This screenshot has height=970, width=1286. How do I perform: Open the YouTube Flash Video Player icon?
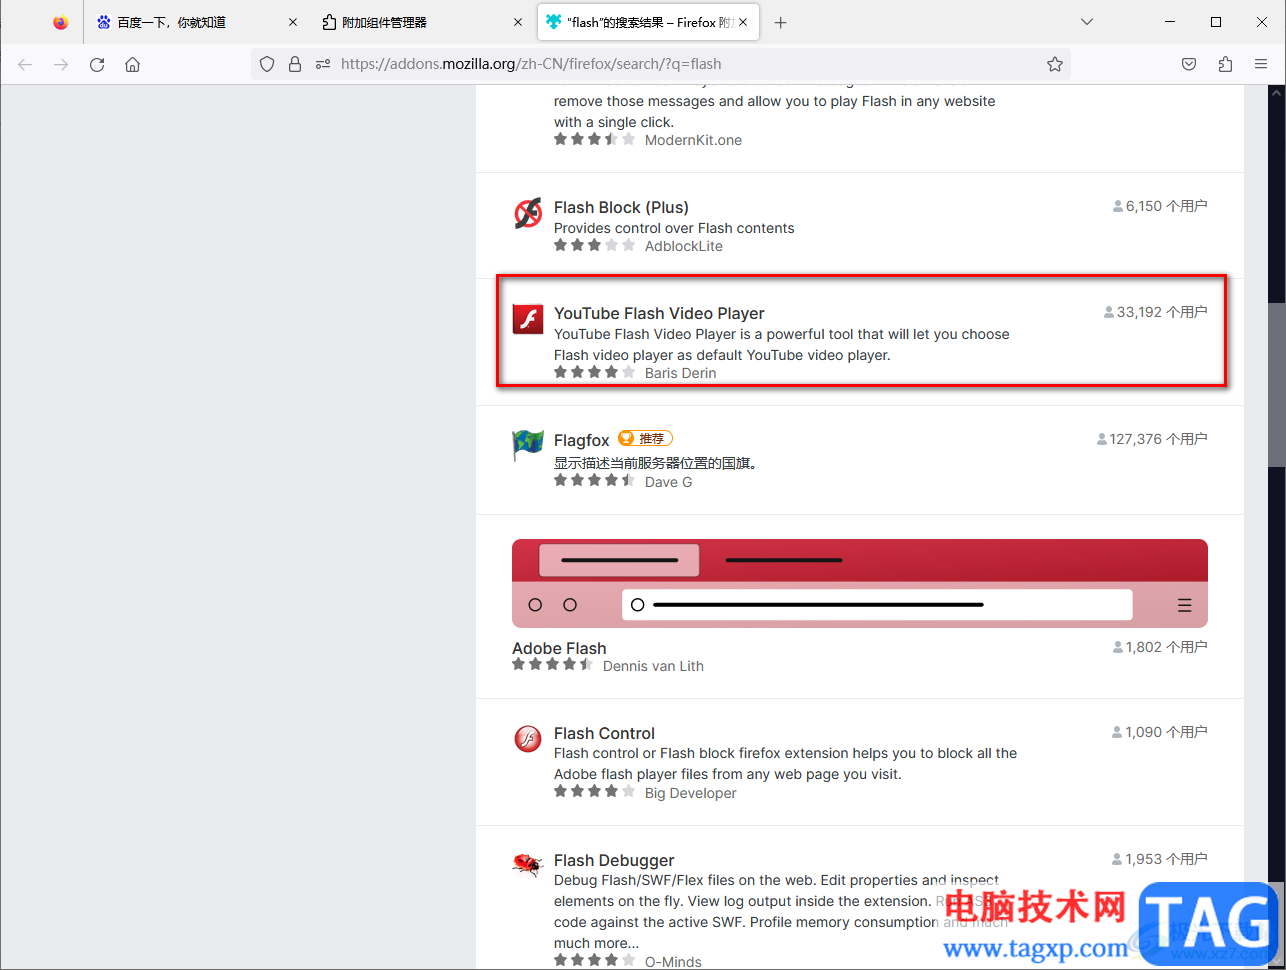pyautogui.click(x=528, y=319)
